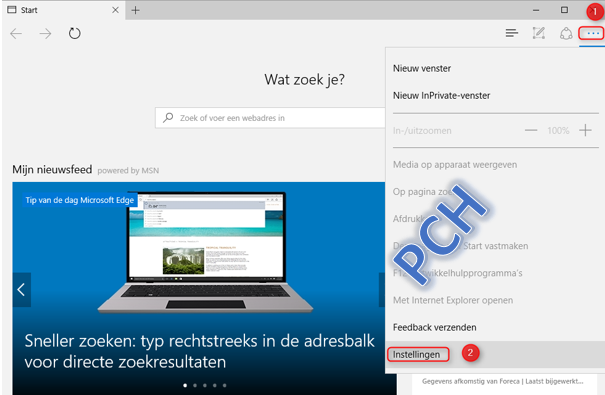Show previous news slide with left chevron
The width and height of the screenshot is (605, 395).
[22, 290]
